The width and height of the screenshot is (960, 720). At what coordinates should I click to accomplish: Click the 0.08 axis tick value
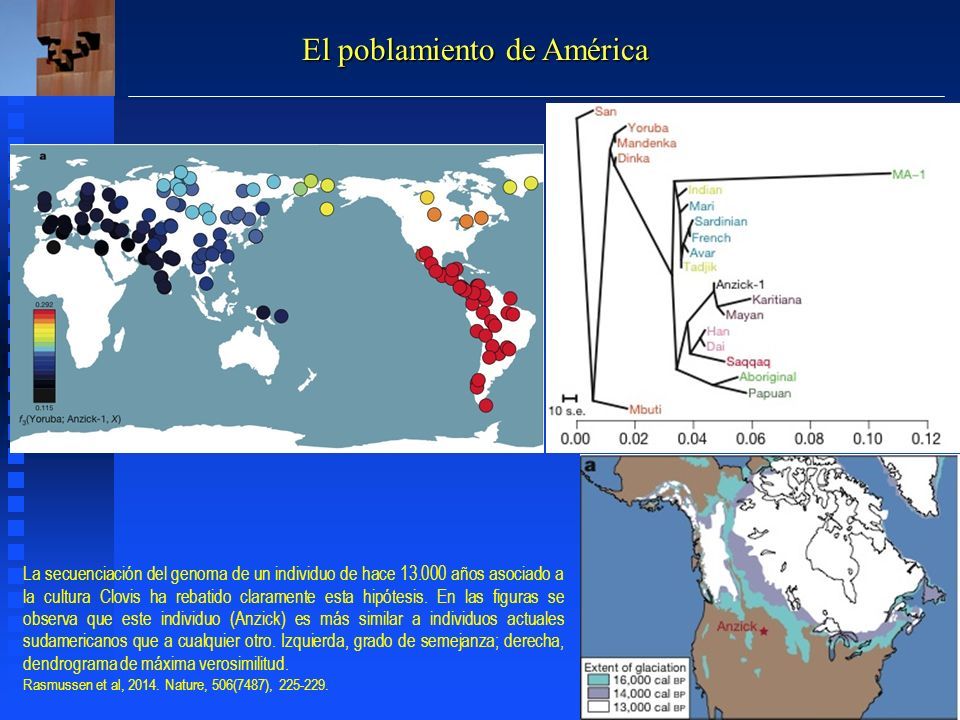[809, 439]
